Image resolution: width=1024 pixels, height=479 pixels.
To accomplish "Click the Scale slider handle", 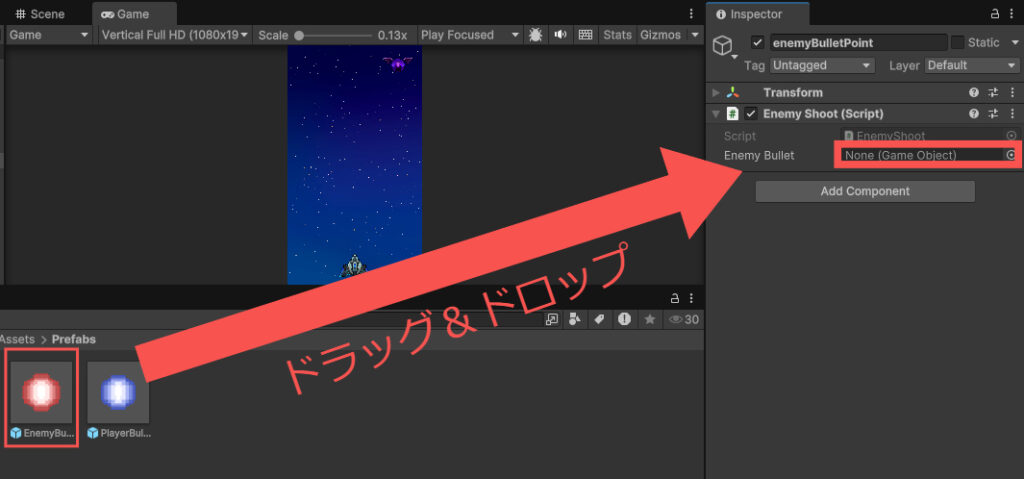I will coord(299,35).
